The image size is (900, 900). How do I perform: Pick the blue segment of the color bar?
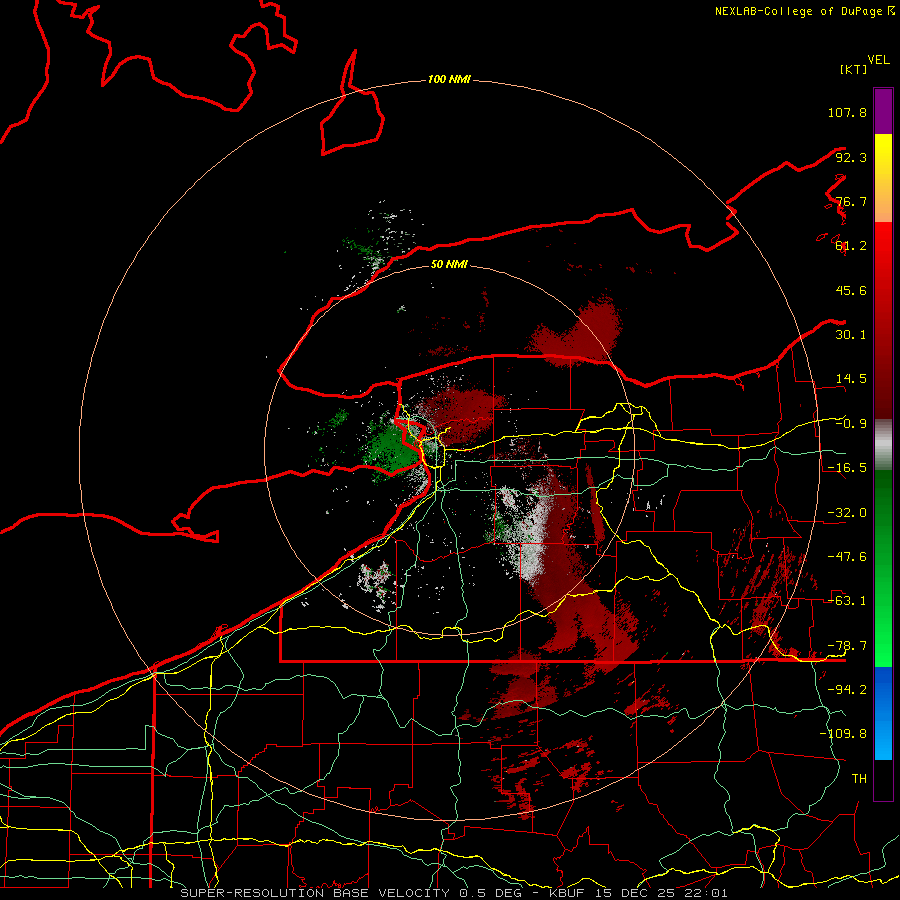coord(883,713)
